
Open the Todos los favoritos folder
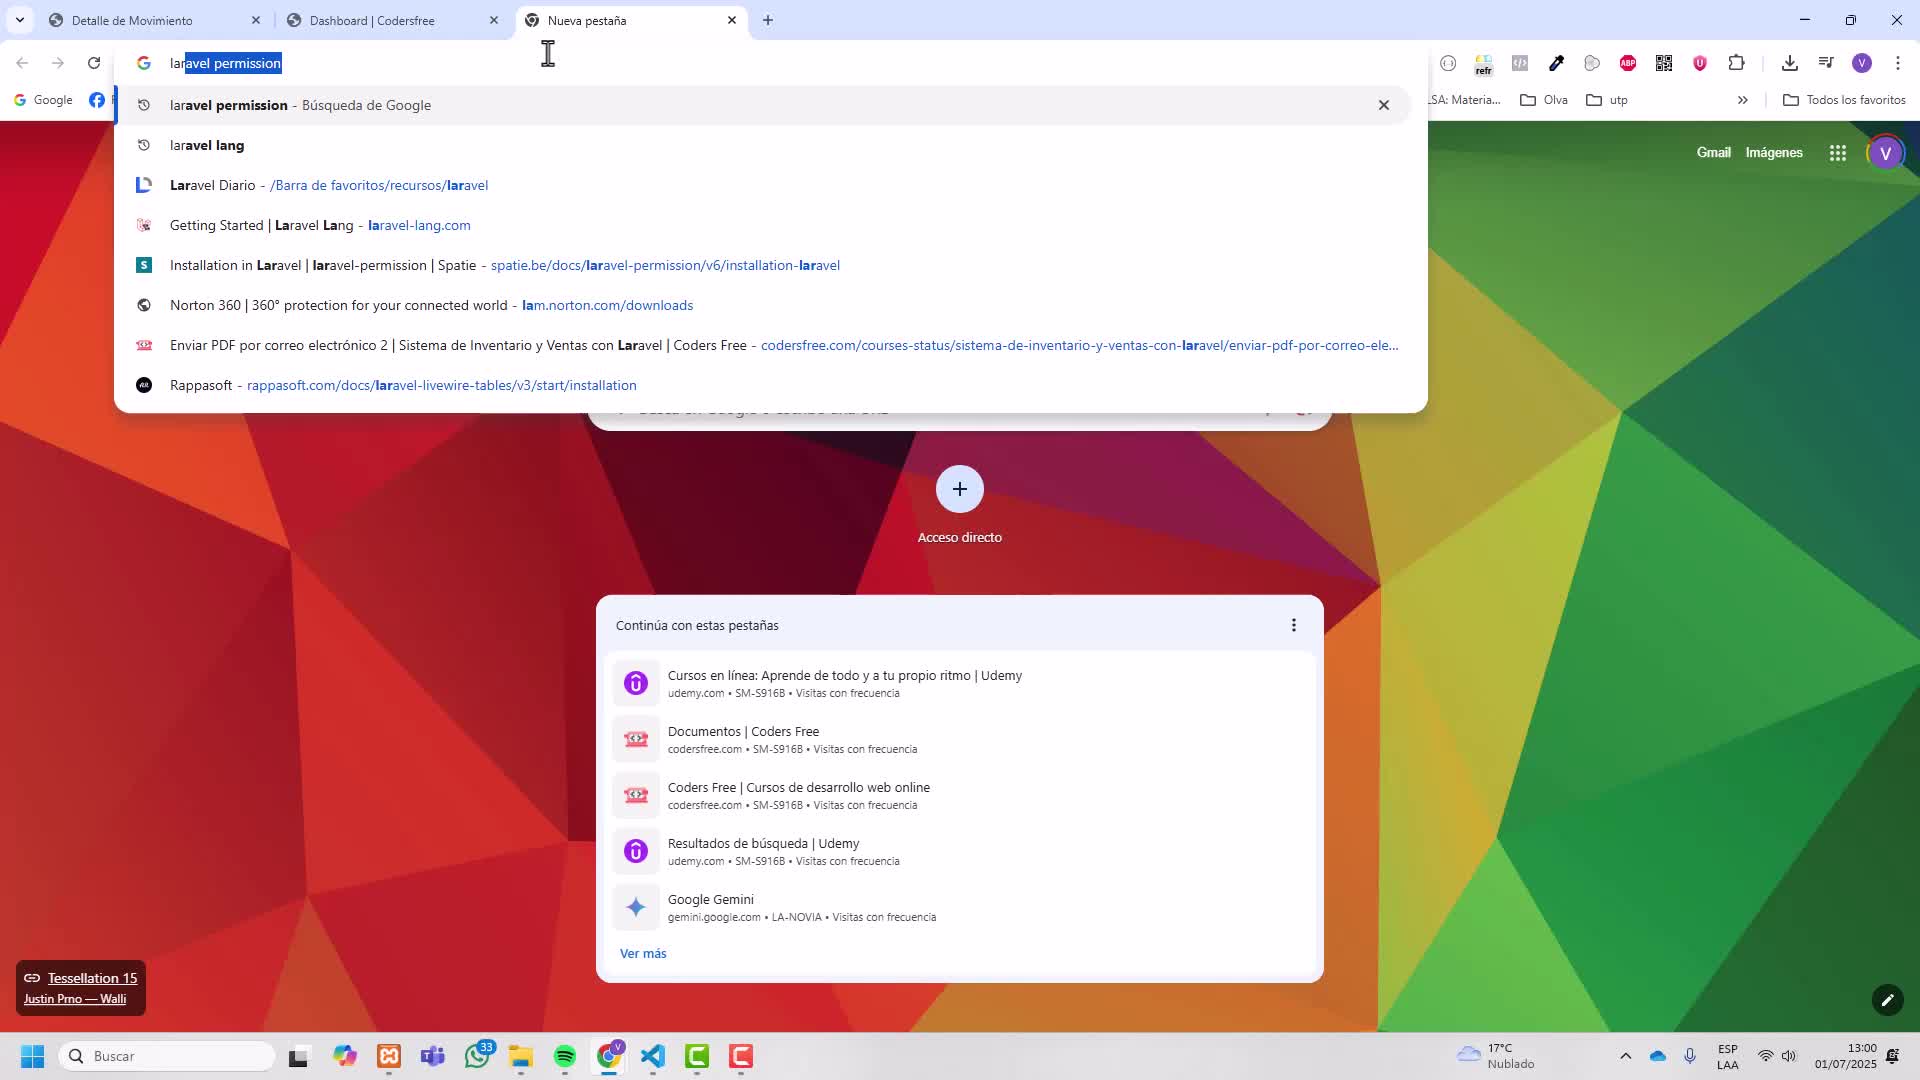click(1844, 100)
